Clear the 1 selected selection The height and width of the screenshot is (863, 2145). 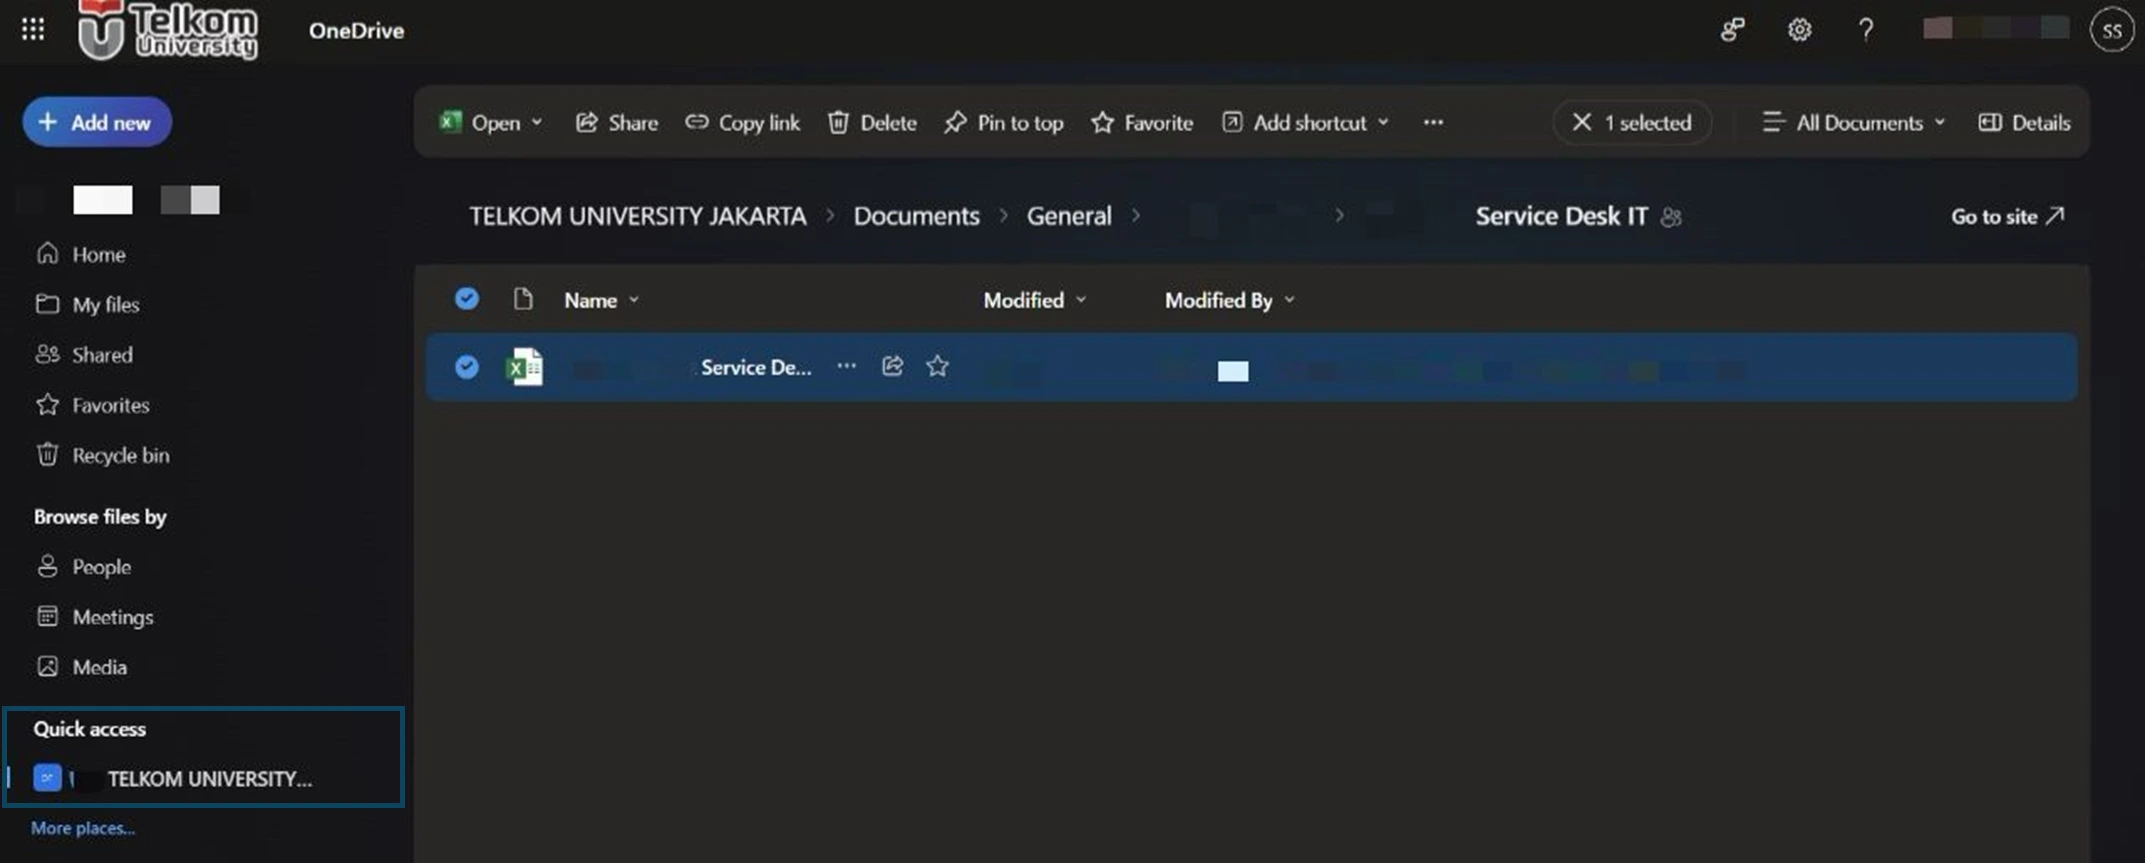point(1581,122)
